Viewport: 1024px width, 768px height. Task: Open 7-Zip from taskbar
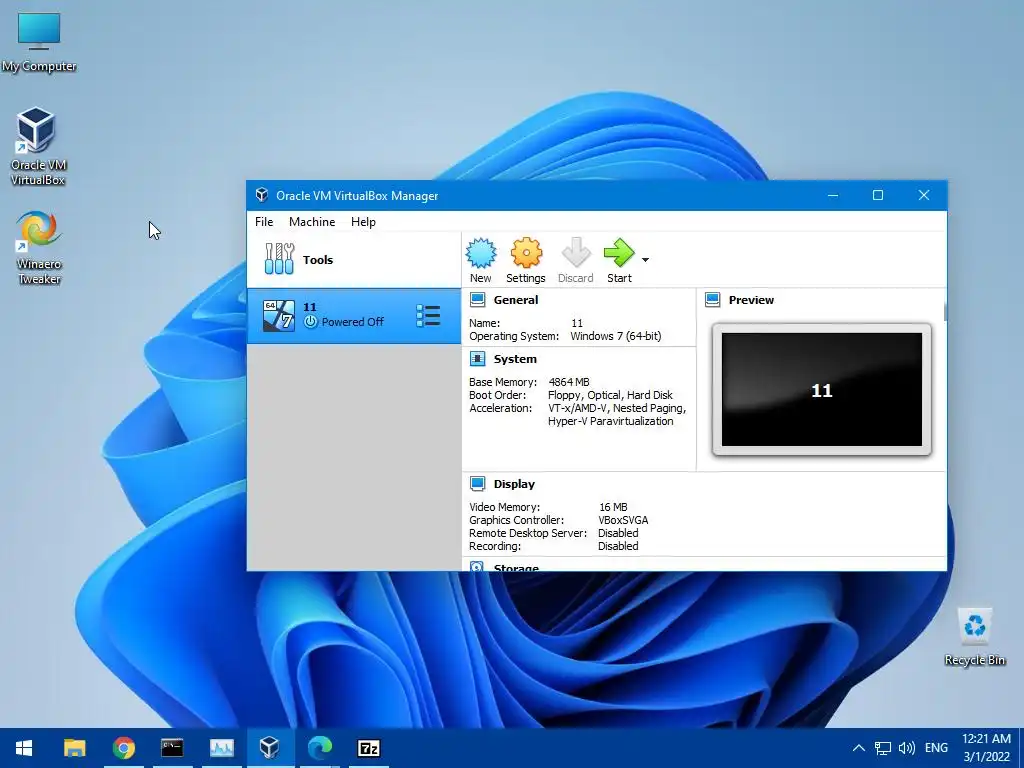point(369,748)
